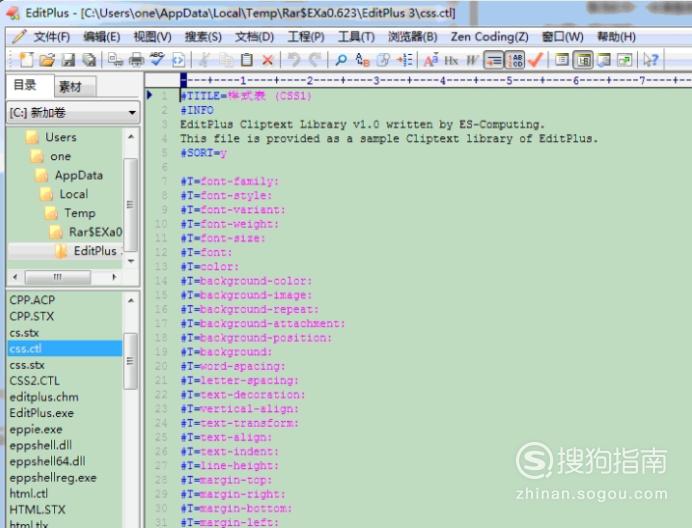The width and height of the screenshot is (692, 528).
Task: Undo the last edit
Action: [x=294, y=60]
